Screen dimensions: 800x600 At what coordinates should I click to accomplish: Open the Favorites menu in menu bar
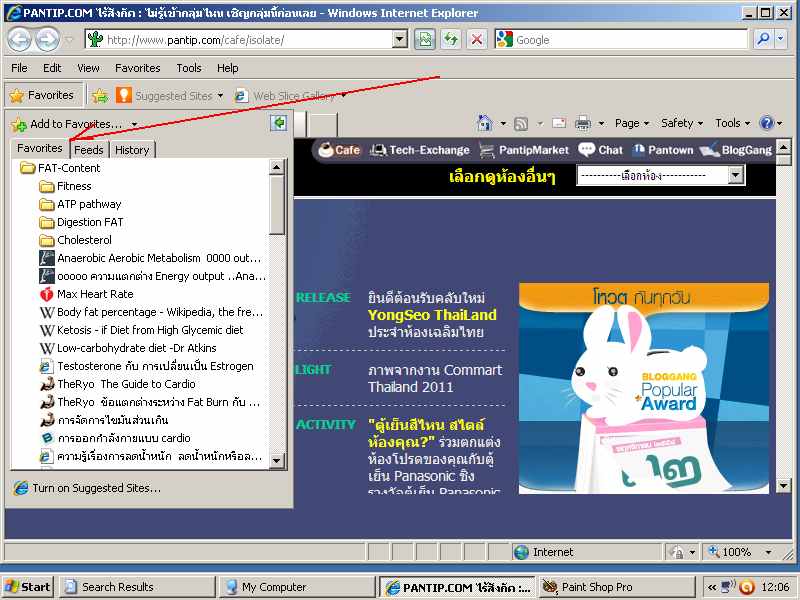click(138, 68)
